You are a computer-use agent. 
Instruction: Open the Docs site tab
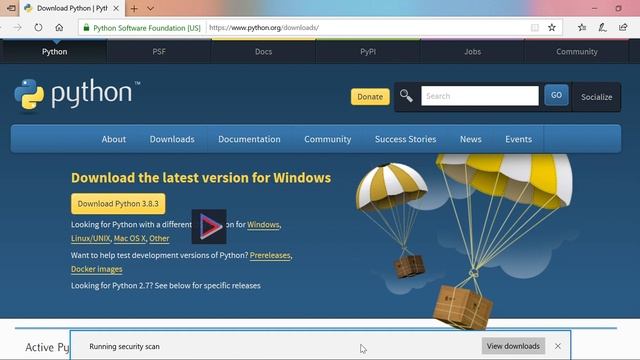pyautogui.click(x=263, y=51)
